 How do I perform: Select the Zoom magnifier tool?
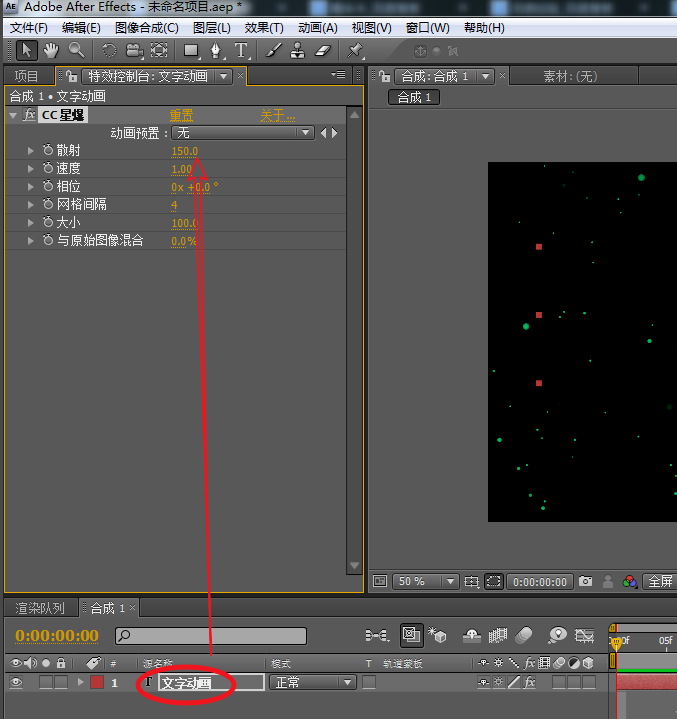[76, 50]
